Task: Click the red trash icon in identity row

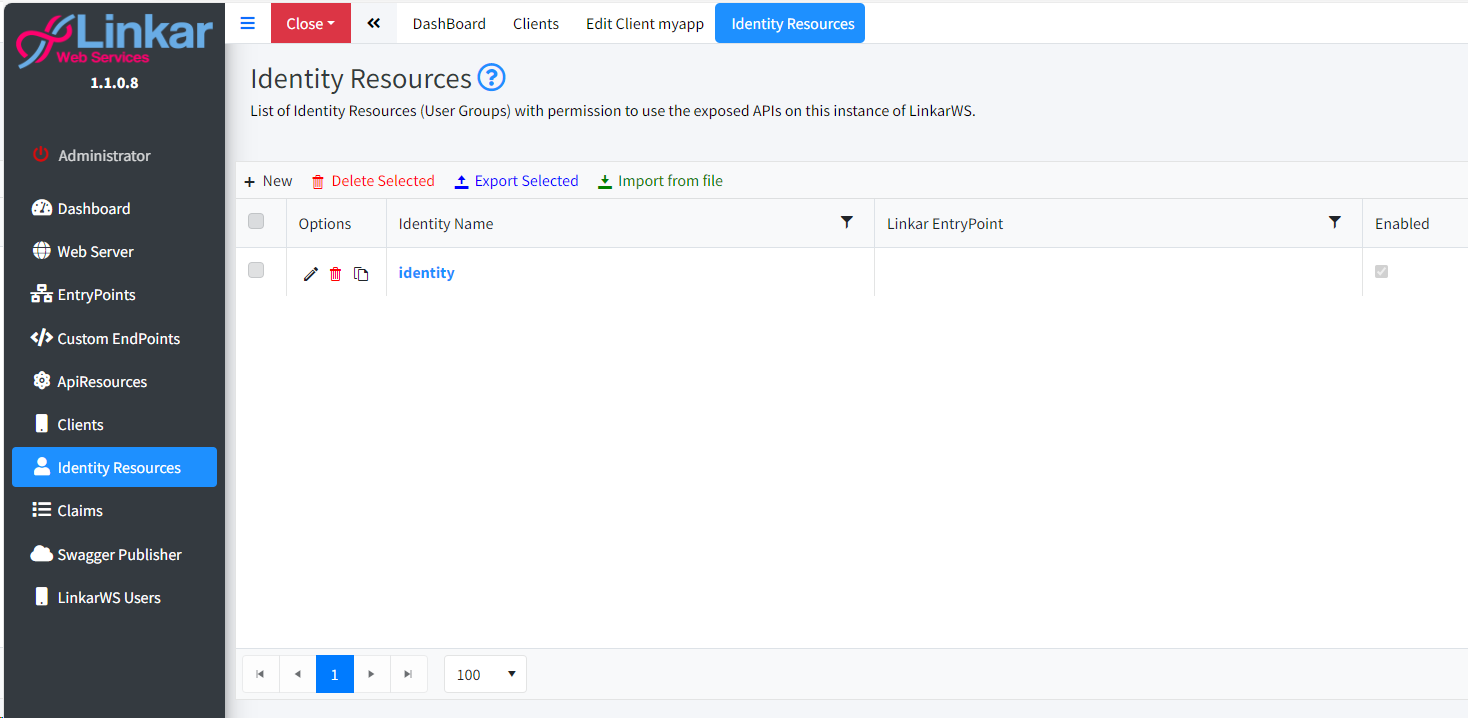Action: 336,274
